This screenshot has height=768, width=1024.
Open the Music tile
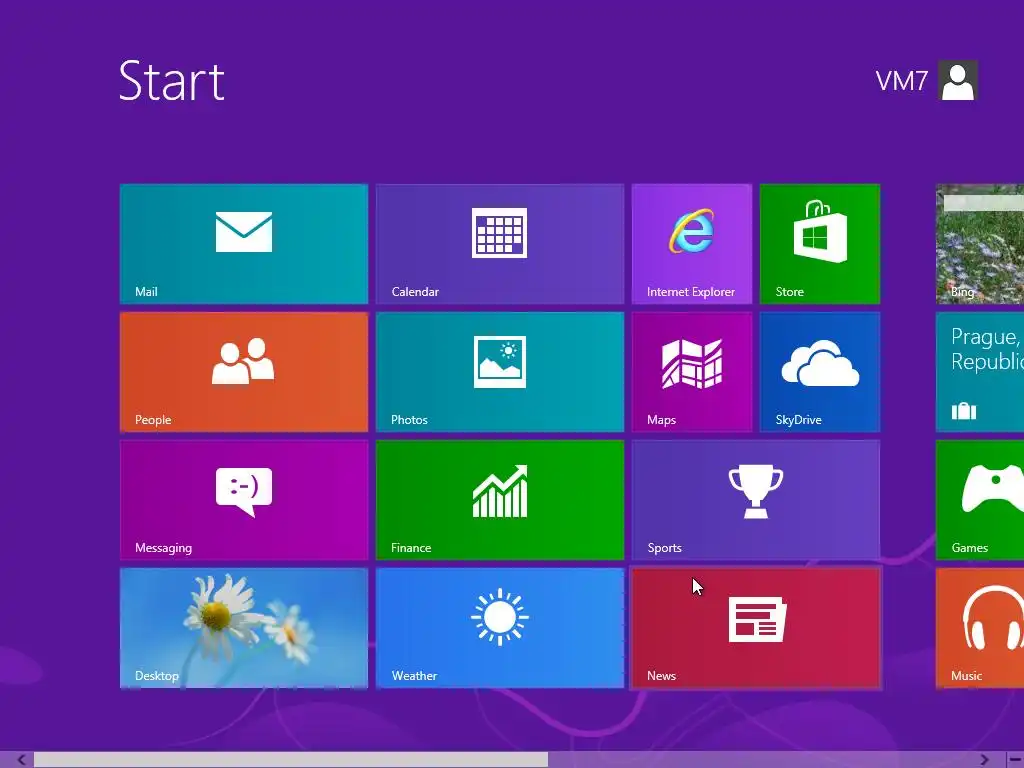980,628
